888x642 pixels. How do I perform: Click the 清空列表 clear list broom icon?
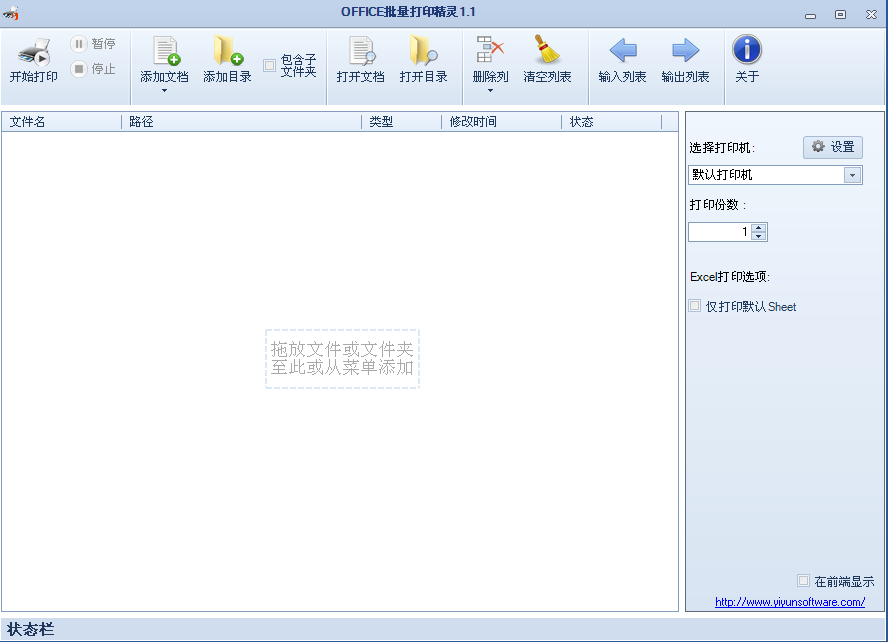(x=547, y=52)
